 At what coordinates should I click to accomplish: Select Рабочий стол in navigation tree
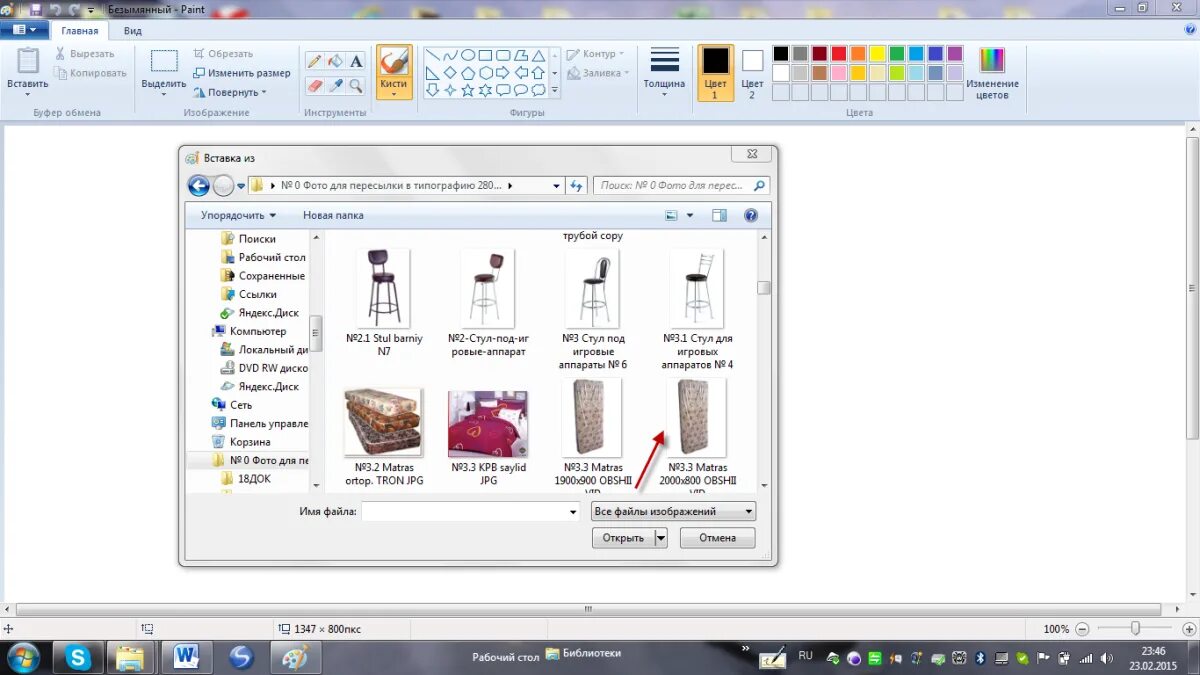tap(264, 257)
